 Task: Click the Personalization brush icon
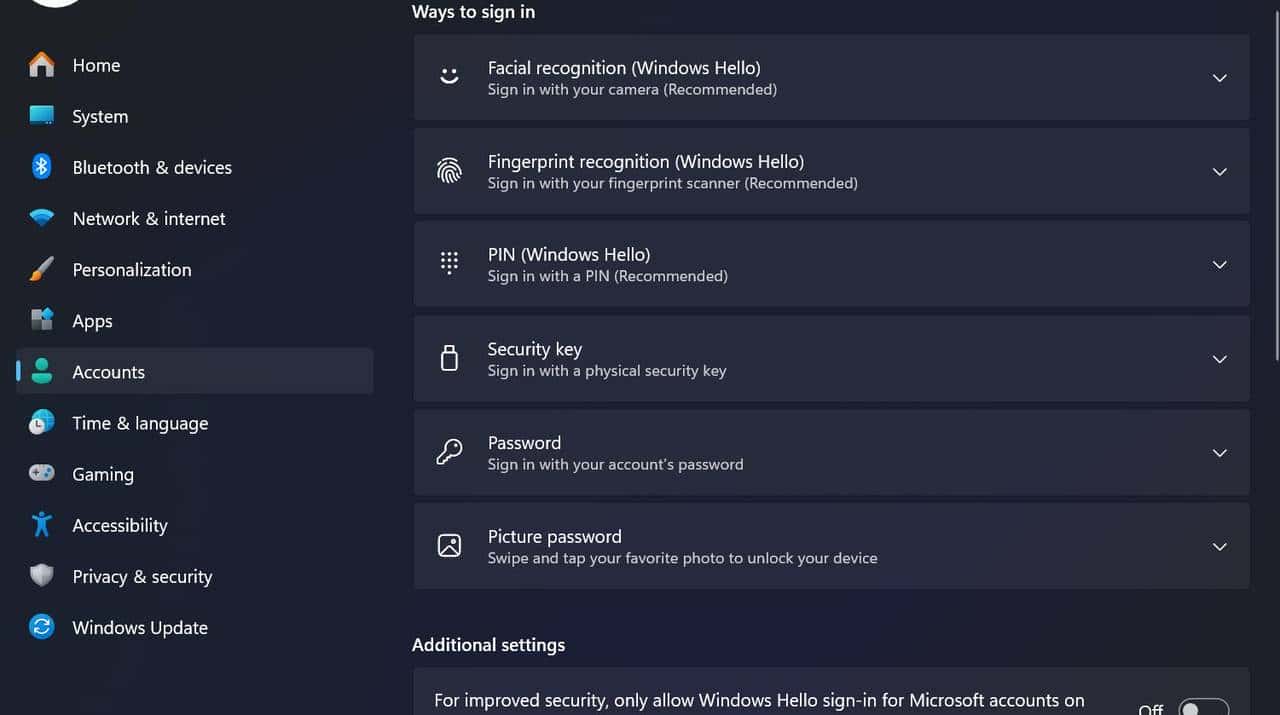[x=41, y=269]
